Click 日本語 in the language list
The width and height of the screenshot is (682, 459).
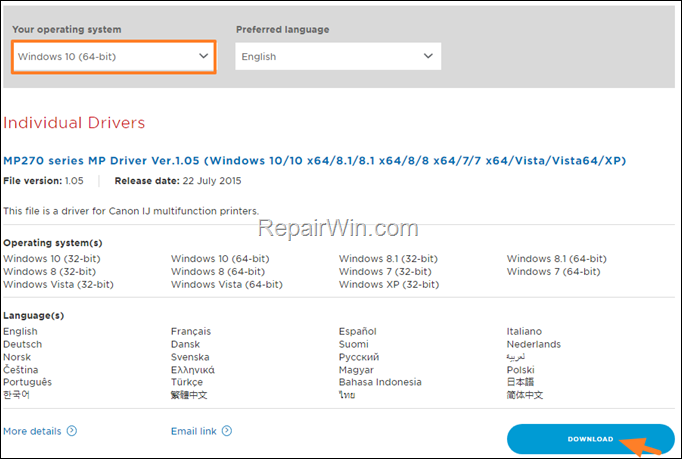(520, 382)
